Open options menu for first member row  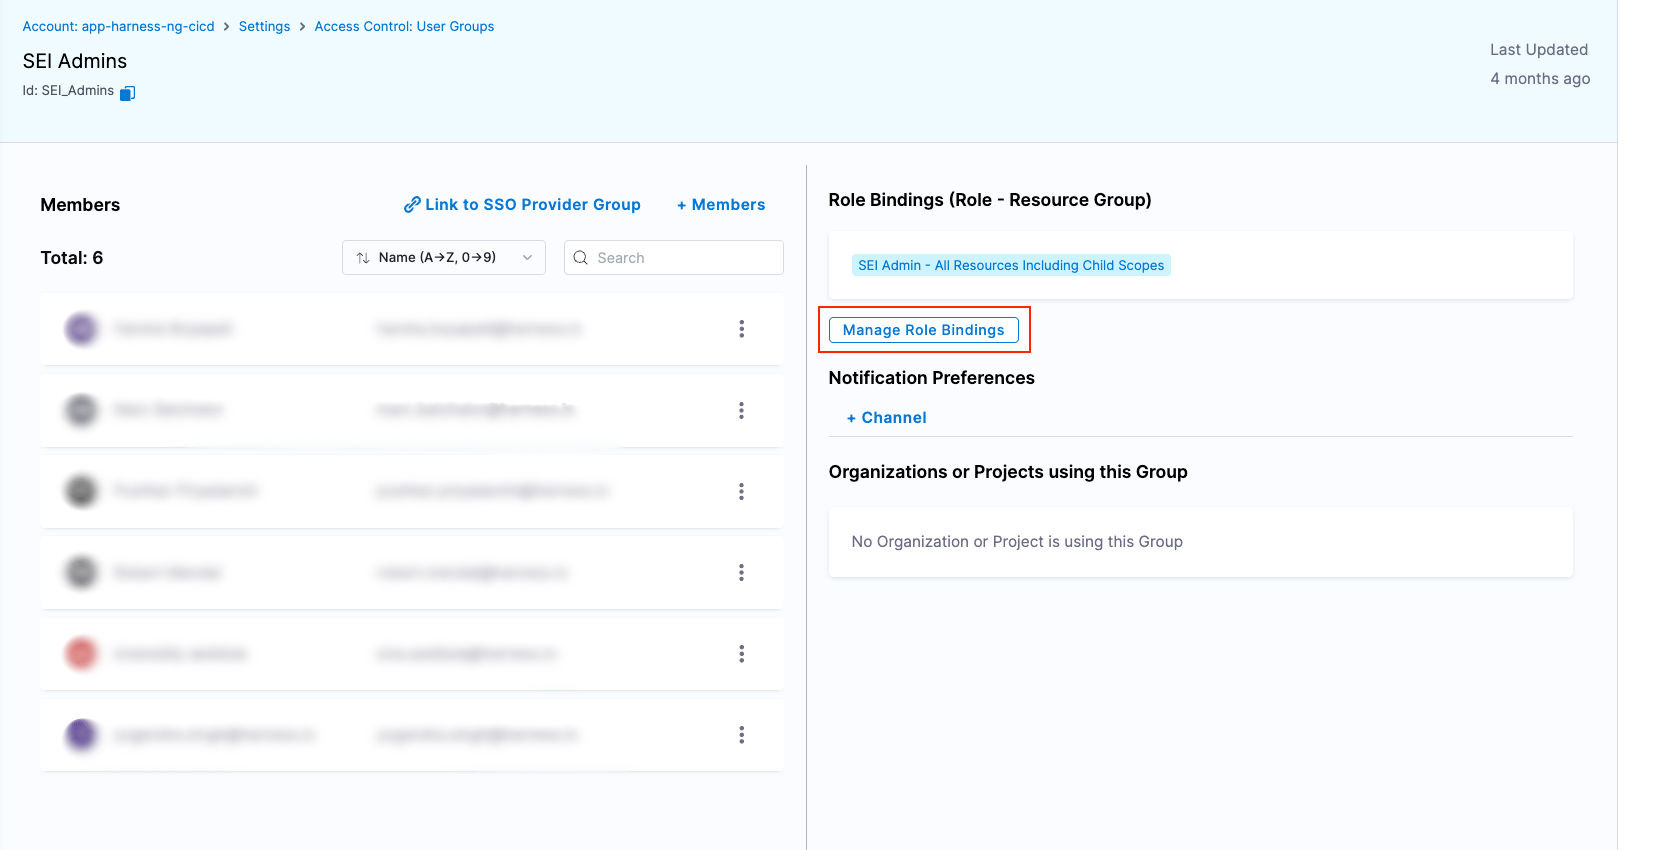coord(741,329)
